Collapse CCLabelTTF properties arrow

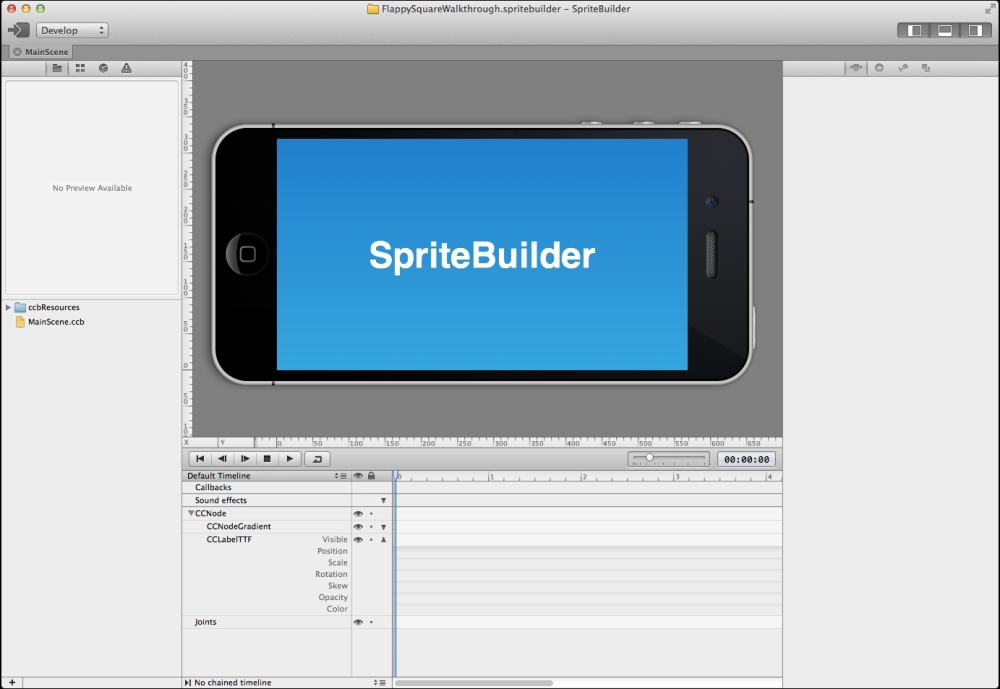(383, 540)
